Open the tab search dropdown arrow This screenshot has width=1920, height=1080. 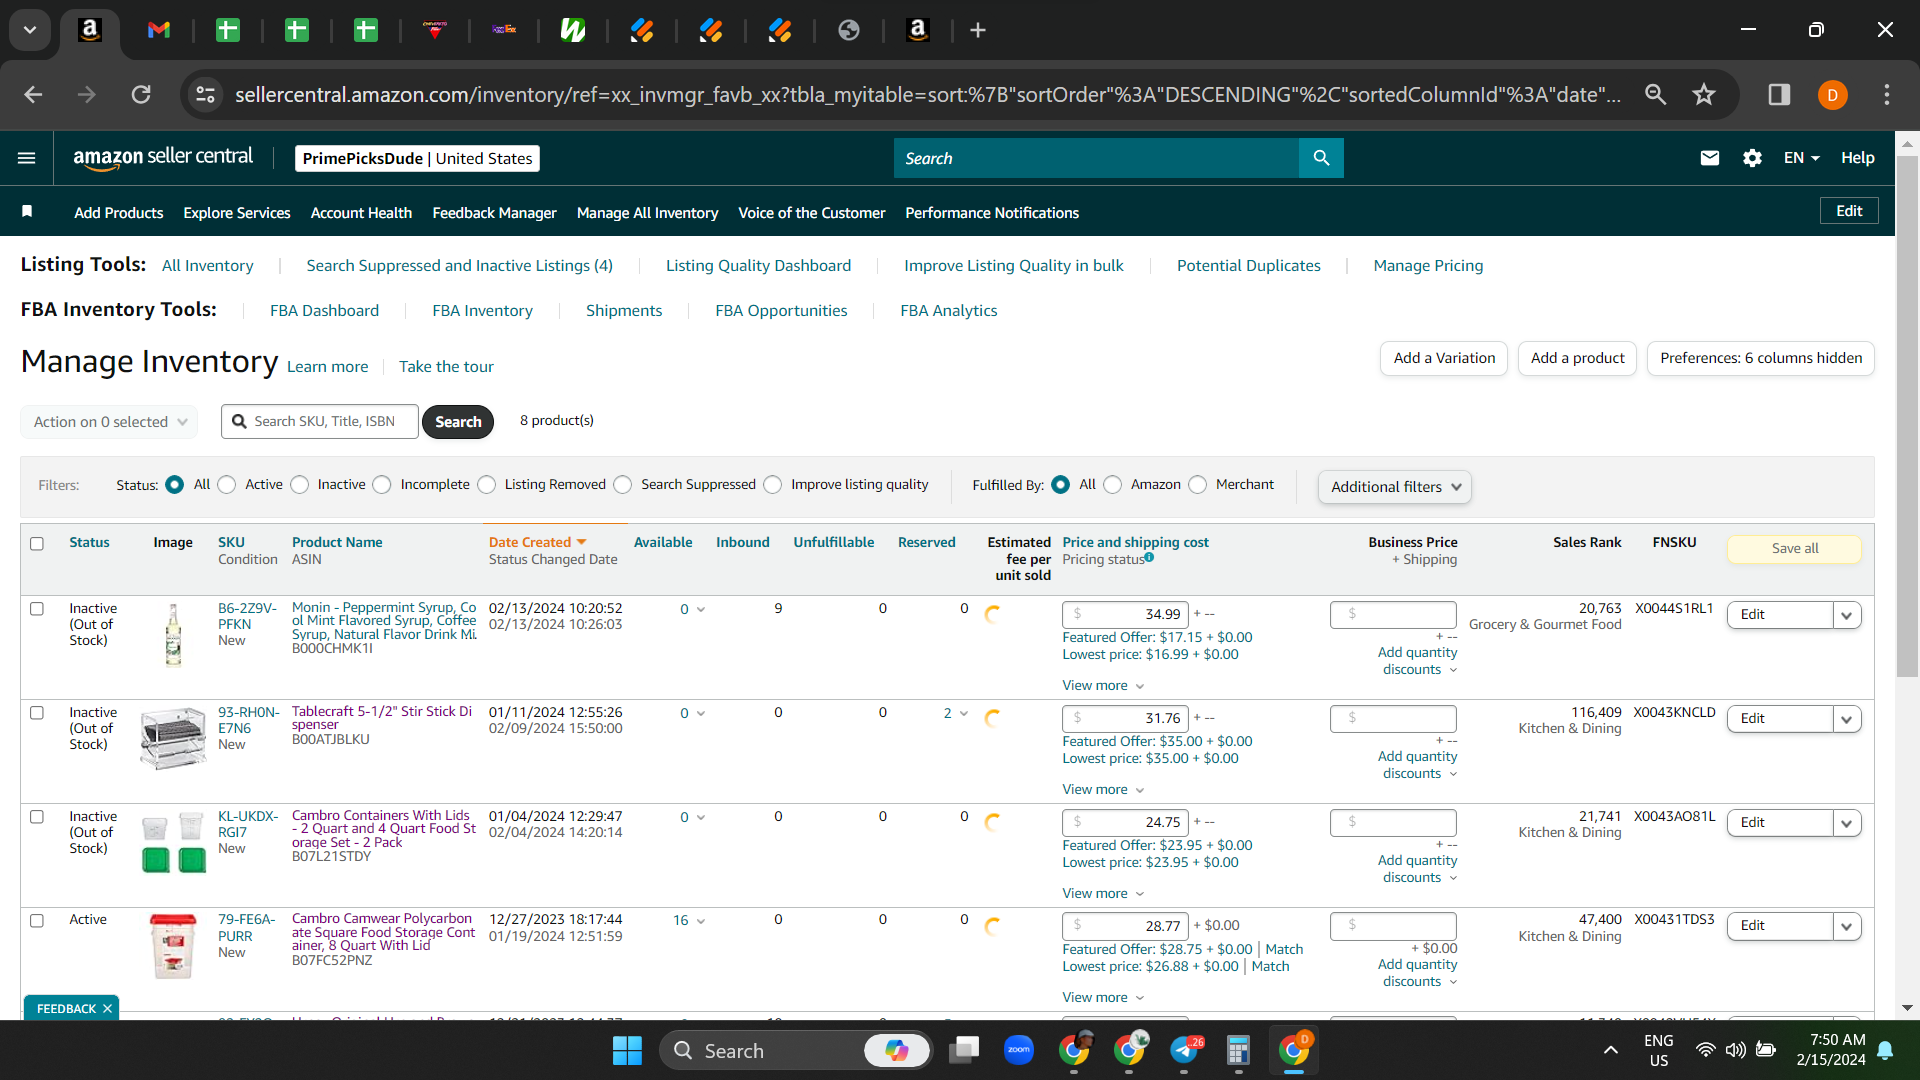(30, 30)
